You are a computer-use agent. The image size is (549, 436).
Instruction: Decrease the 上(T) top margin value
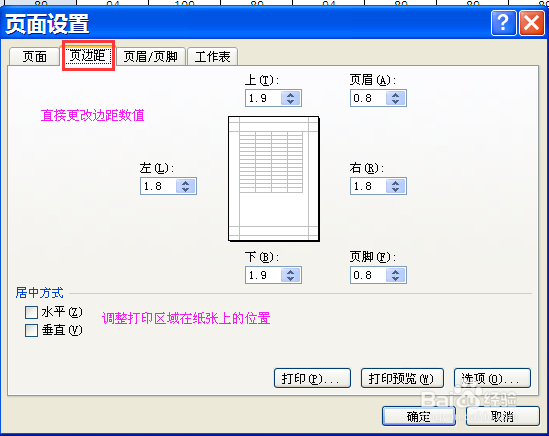[290, 102]
